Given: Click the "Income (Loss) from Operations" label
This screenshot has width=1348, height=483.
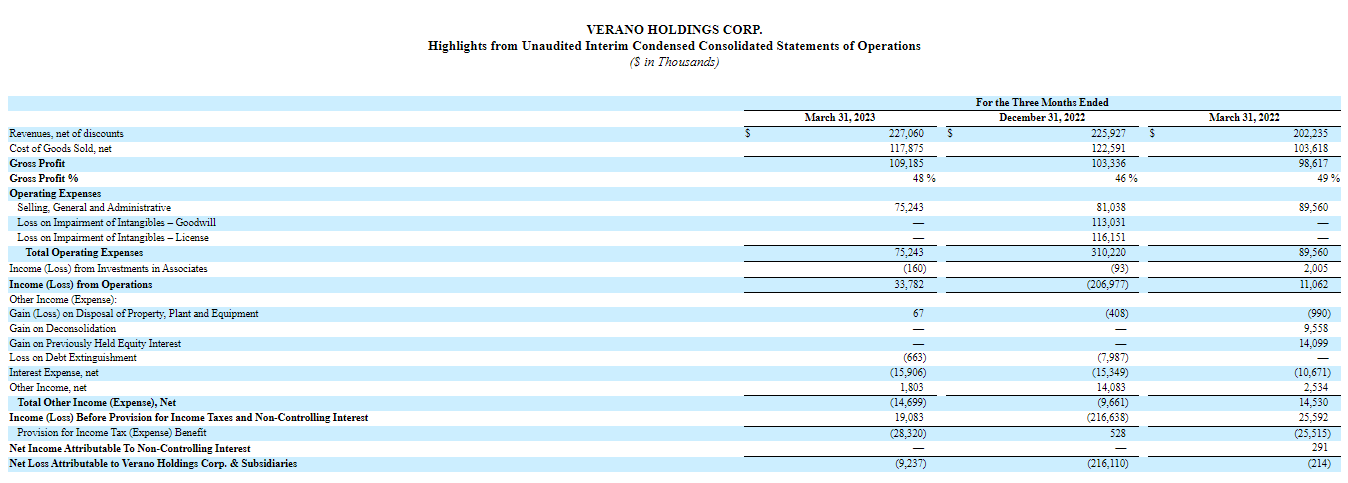Looking at the screenshot, I should click(x=81, y=284).
